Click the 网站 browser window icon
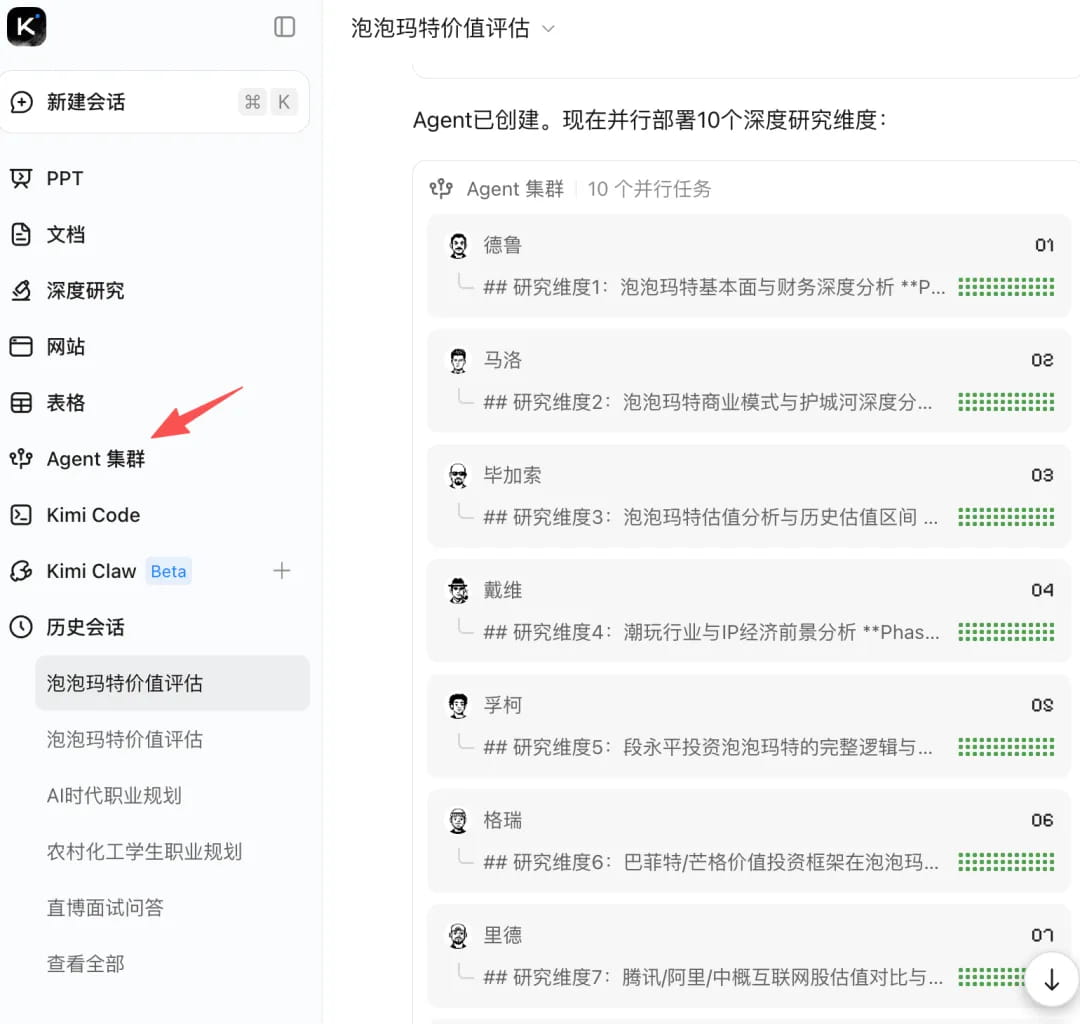The width and height of the screenshot is (1080, 1024). tap(21, 346)
